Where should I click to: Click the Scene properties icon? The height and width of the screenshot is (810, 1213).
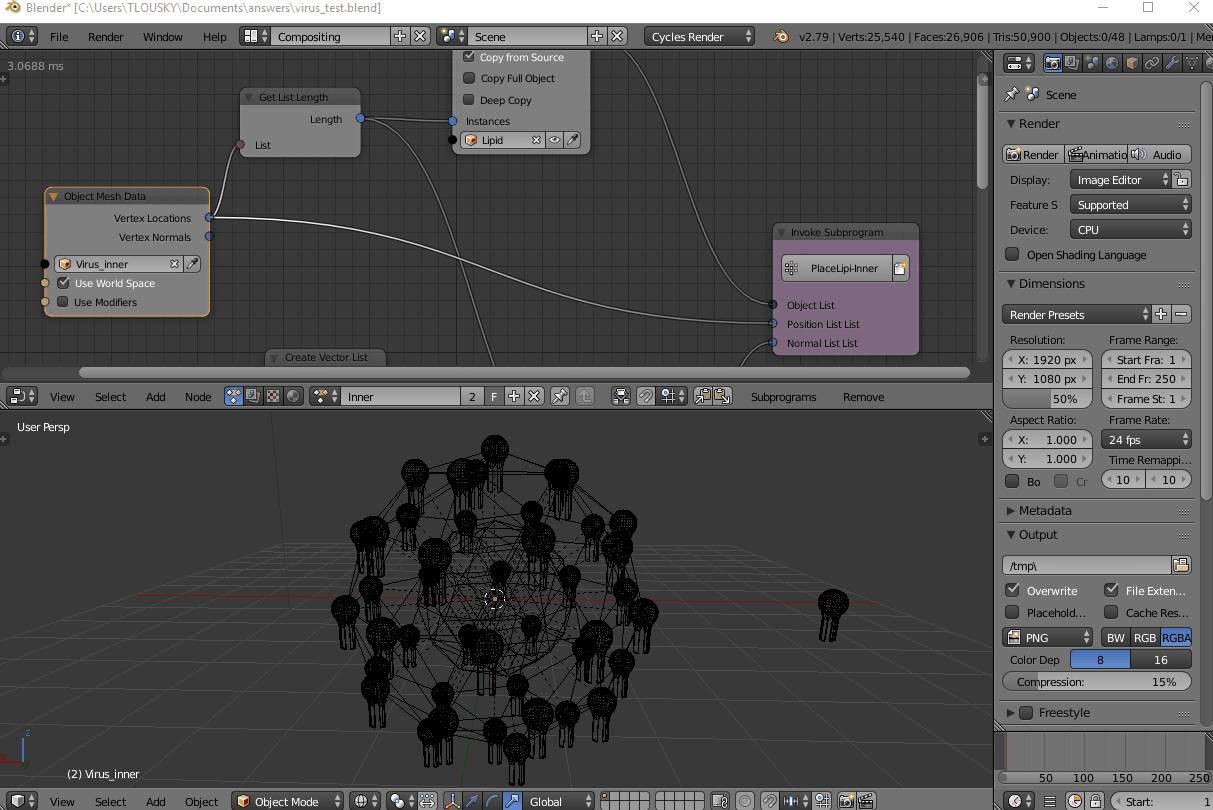click(x=1092, y=63)
